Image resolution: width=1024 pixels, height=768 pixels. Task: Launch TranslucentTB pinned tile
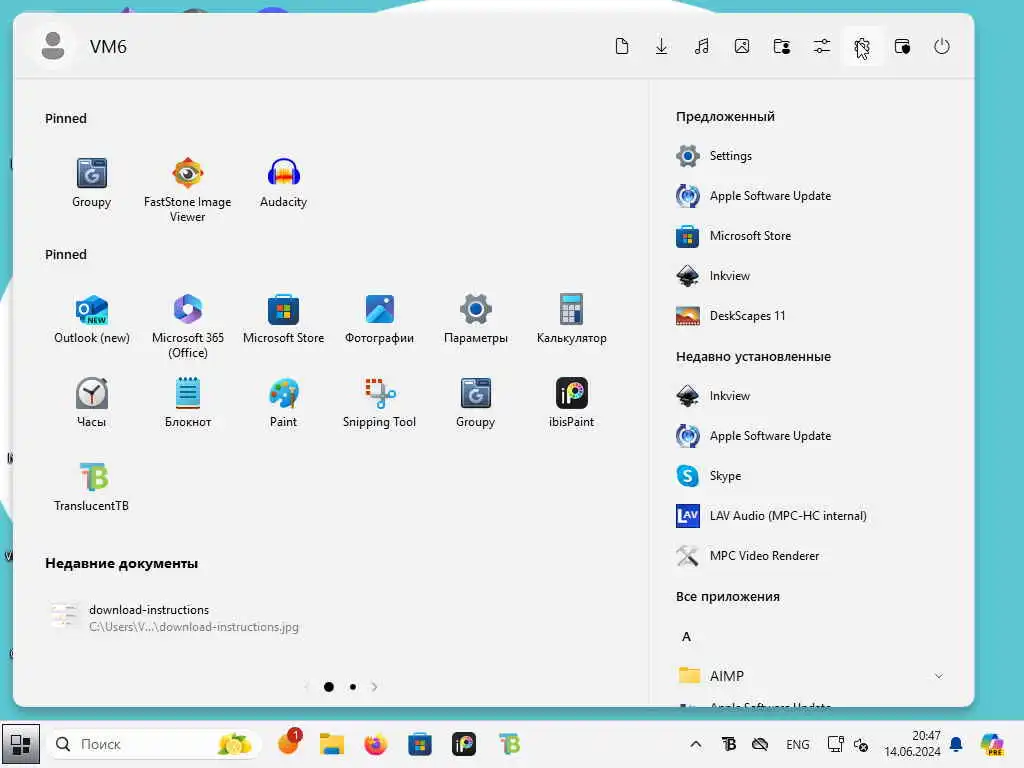pos(91,487)
